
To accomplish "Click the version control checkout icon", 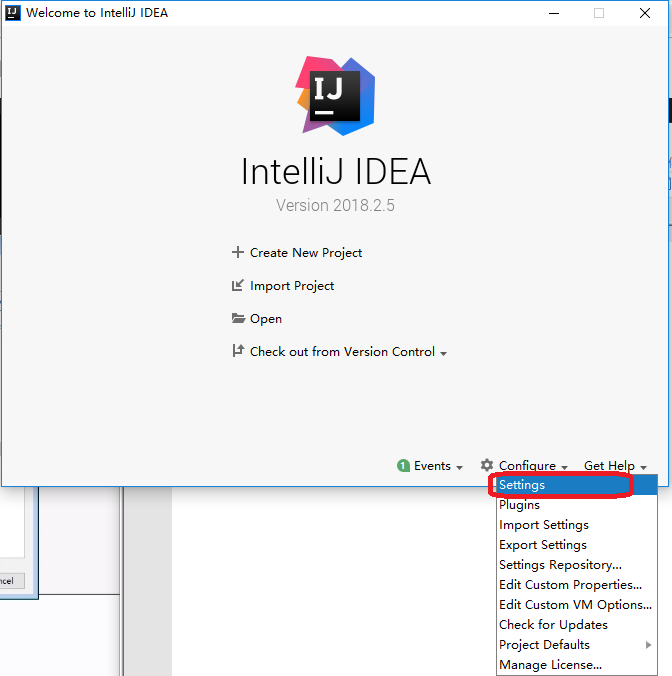I will coord(238,351).
